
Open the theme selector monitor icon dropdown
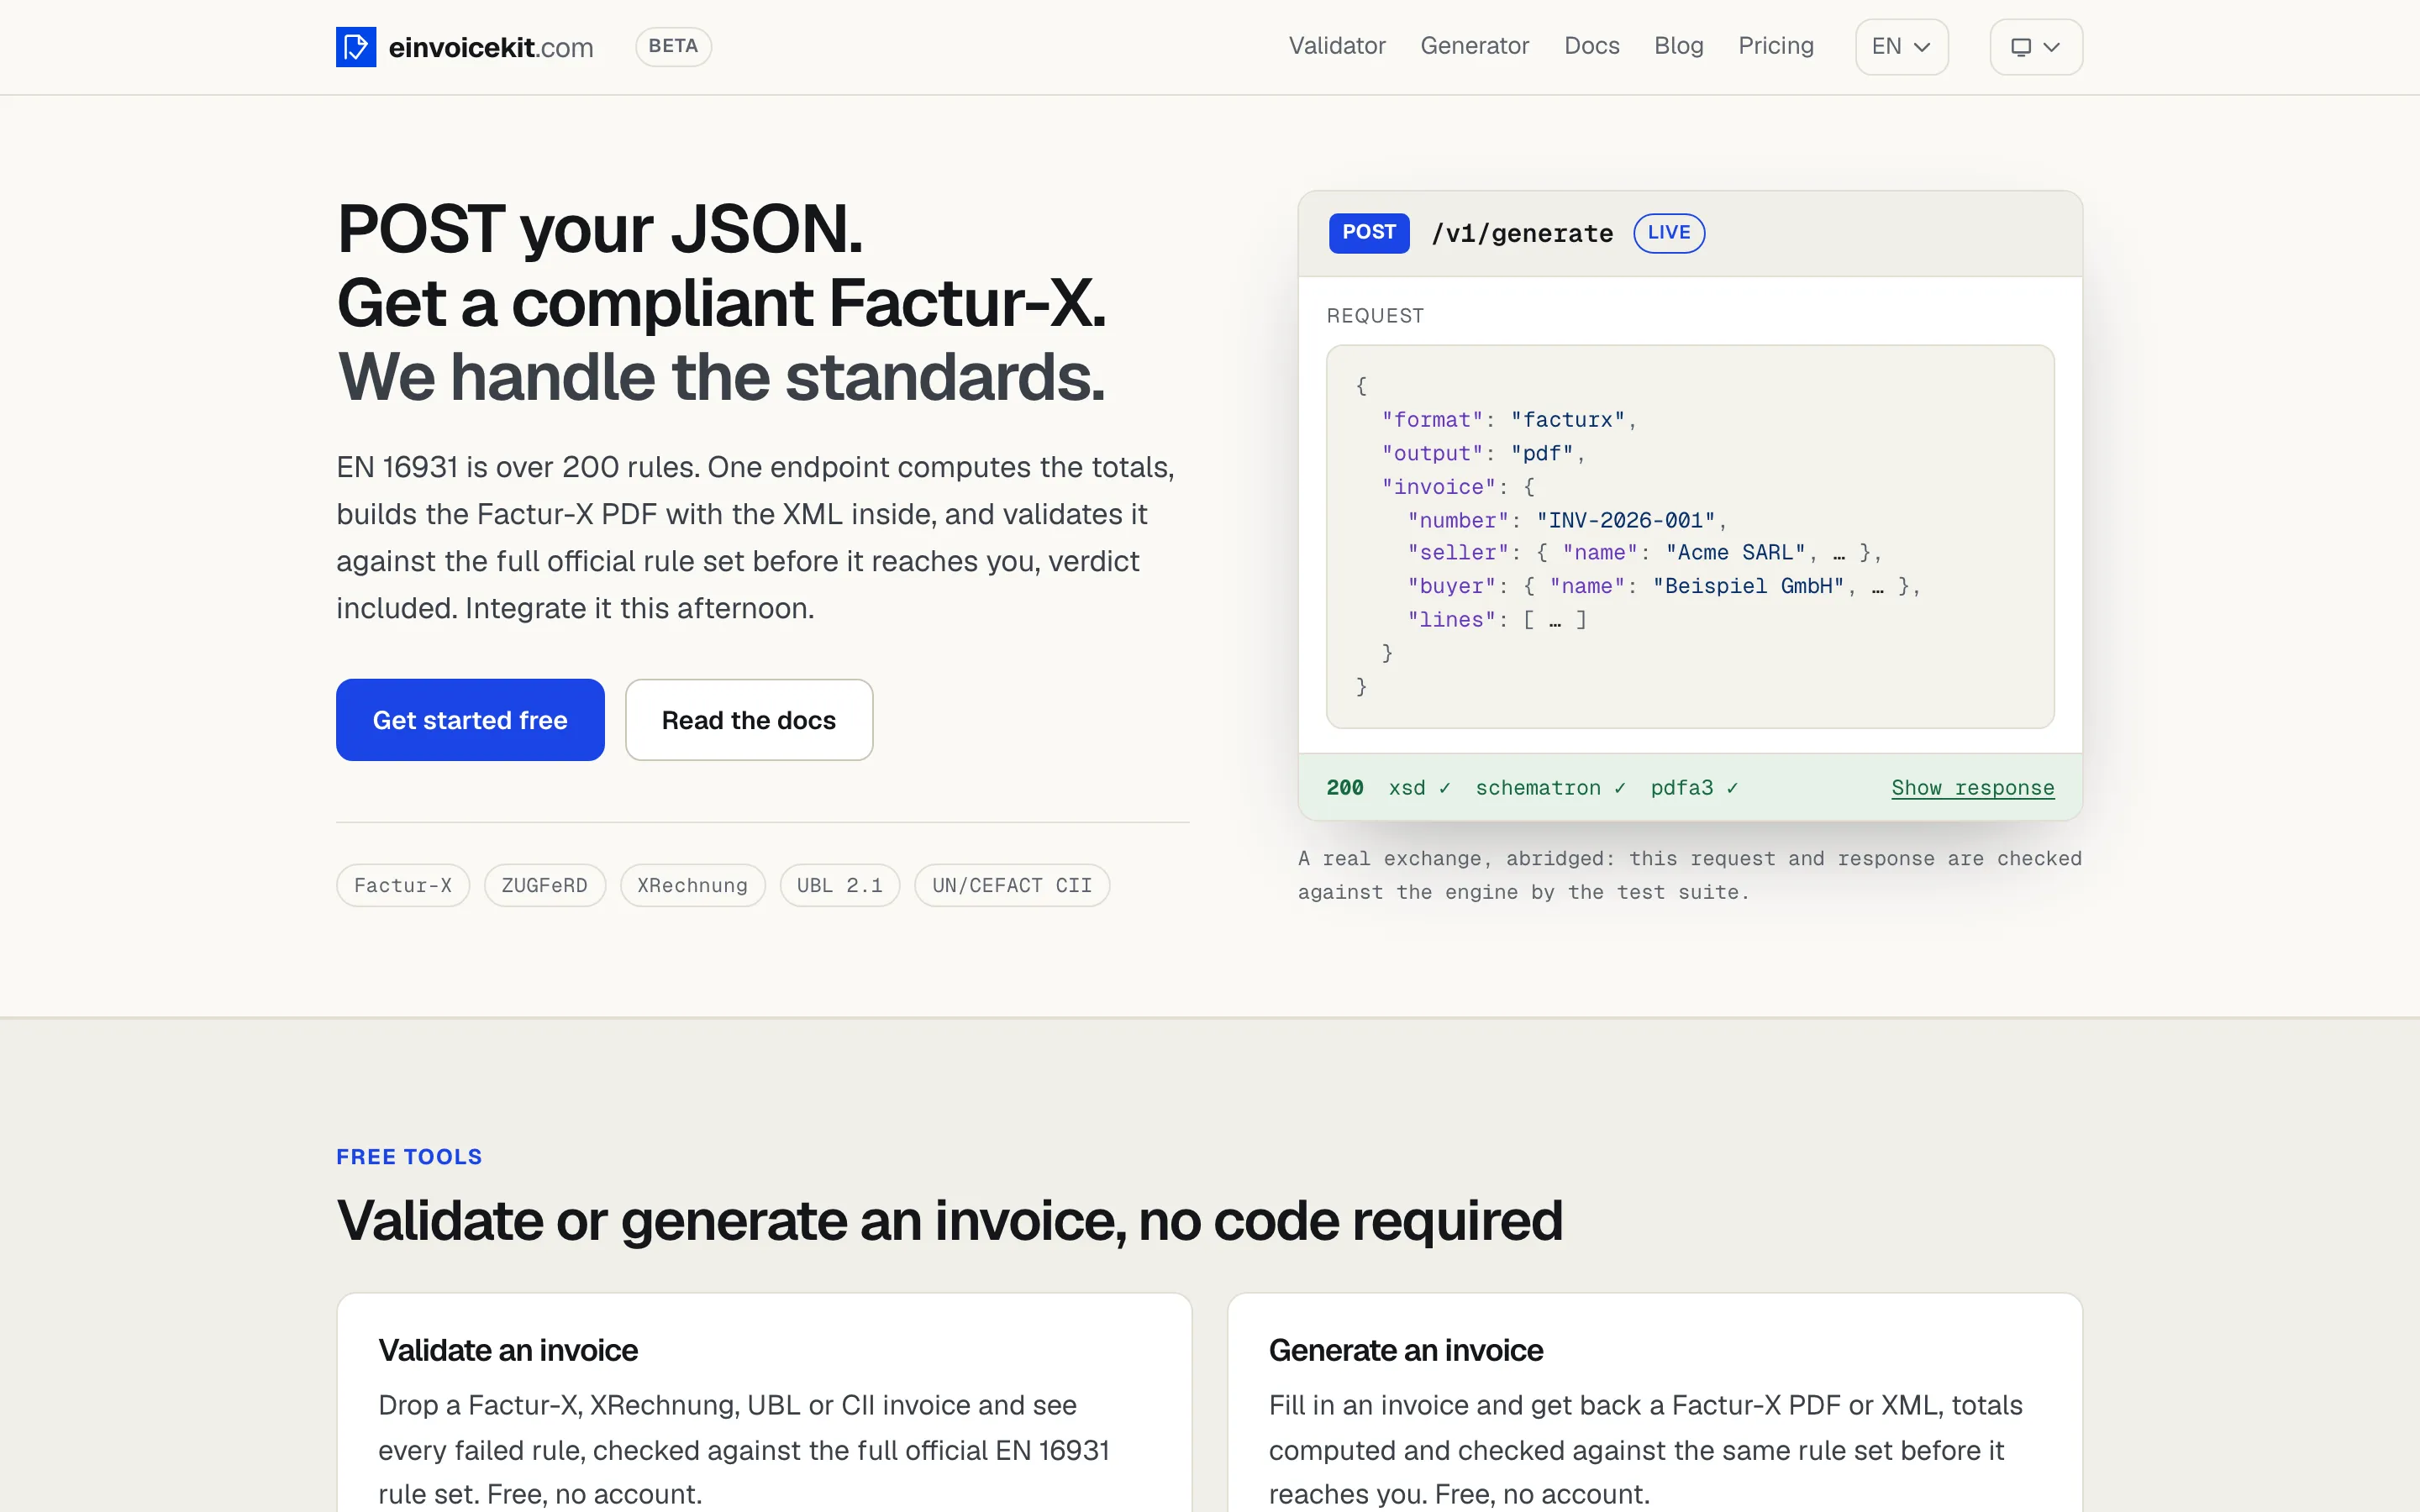2036,47
